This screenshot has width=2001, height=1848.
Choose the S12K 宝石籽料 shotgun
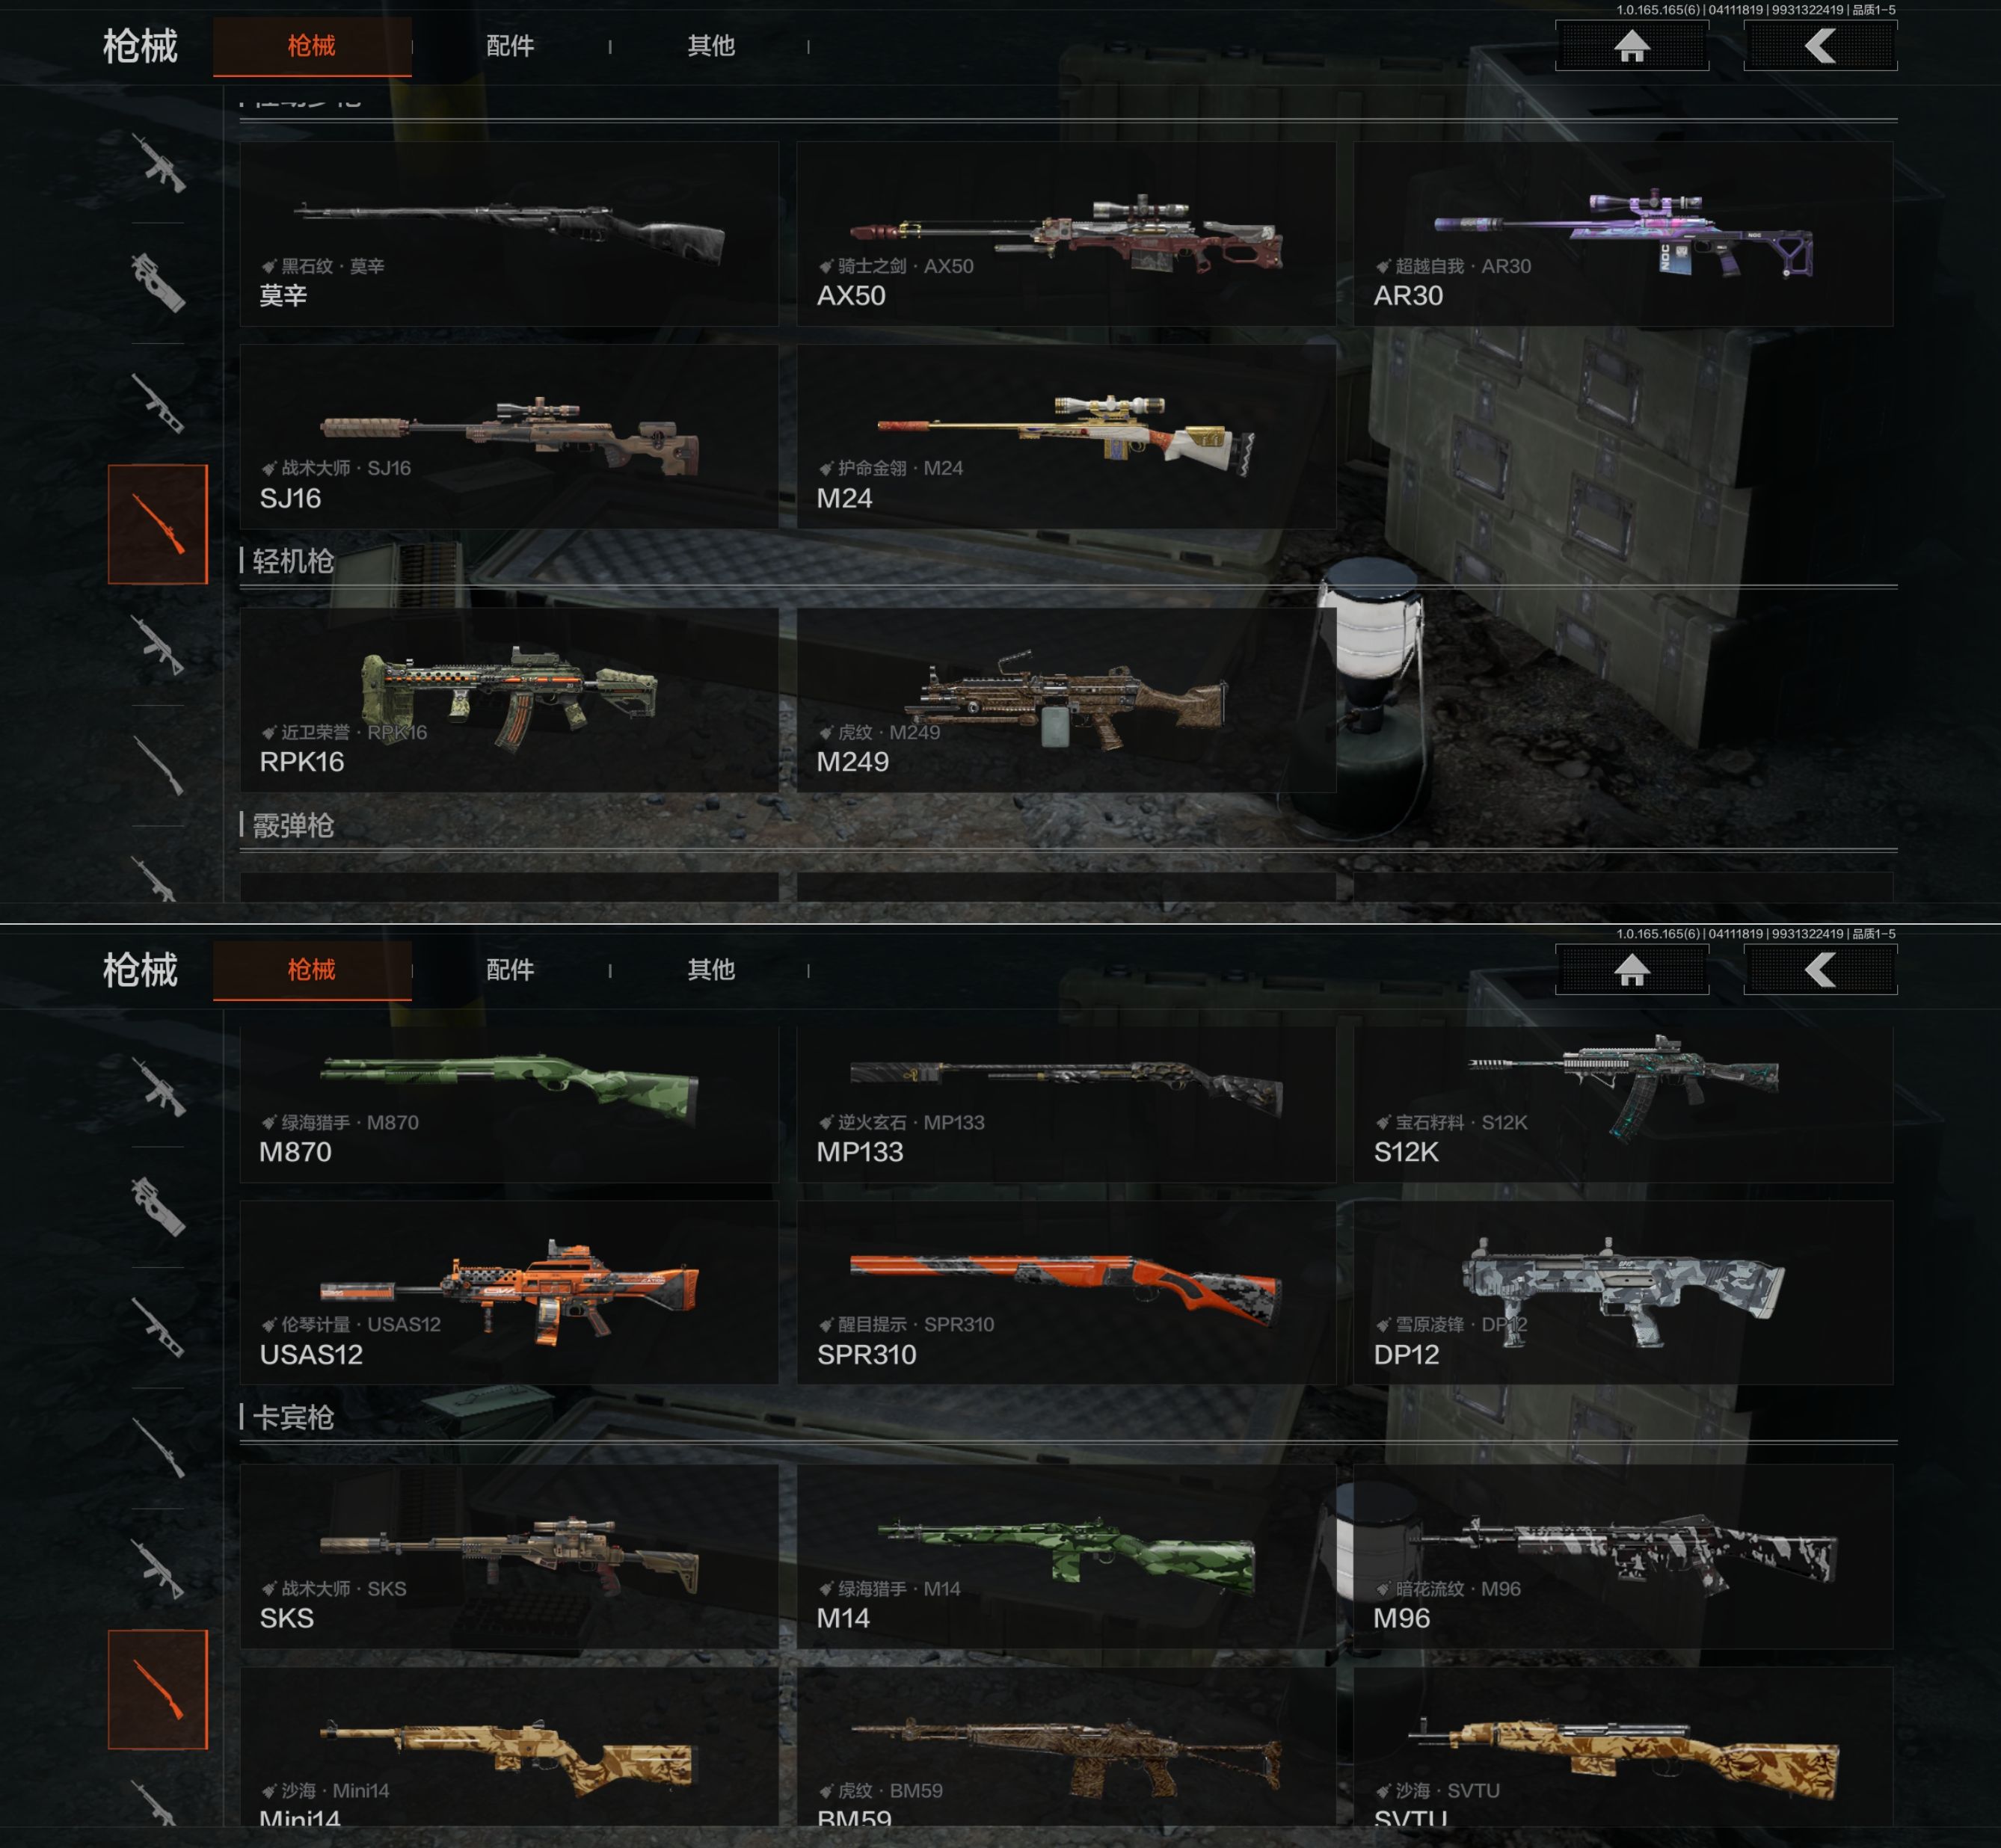point(1623,1104)
